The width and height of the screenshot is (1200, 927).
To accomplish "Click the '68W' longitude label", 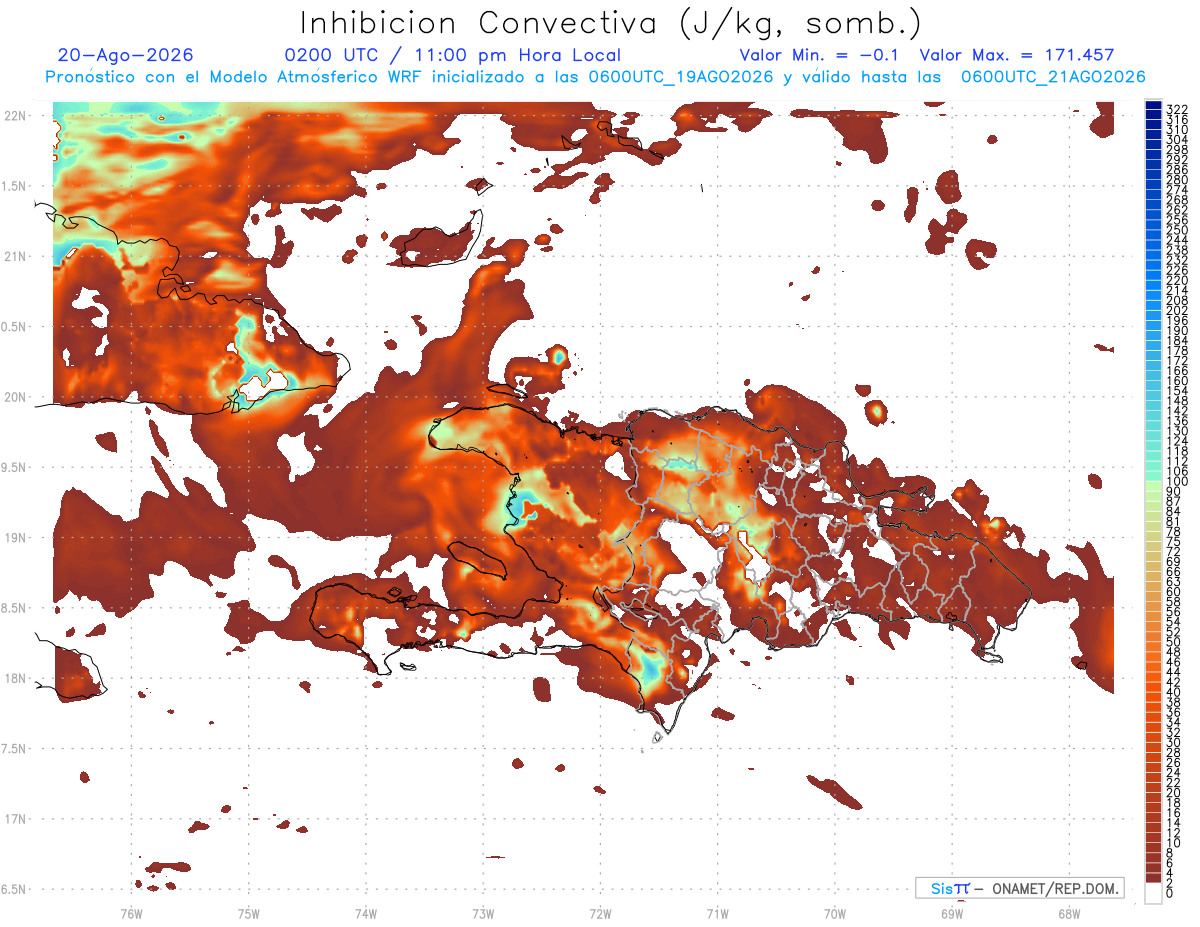I will [x=1069, y=913].
